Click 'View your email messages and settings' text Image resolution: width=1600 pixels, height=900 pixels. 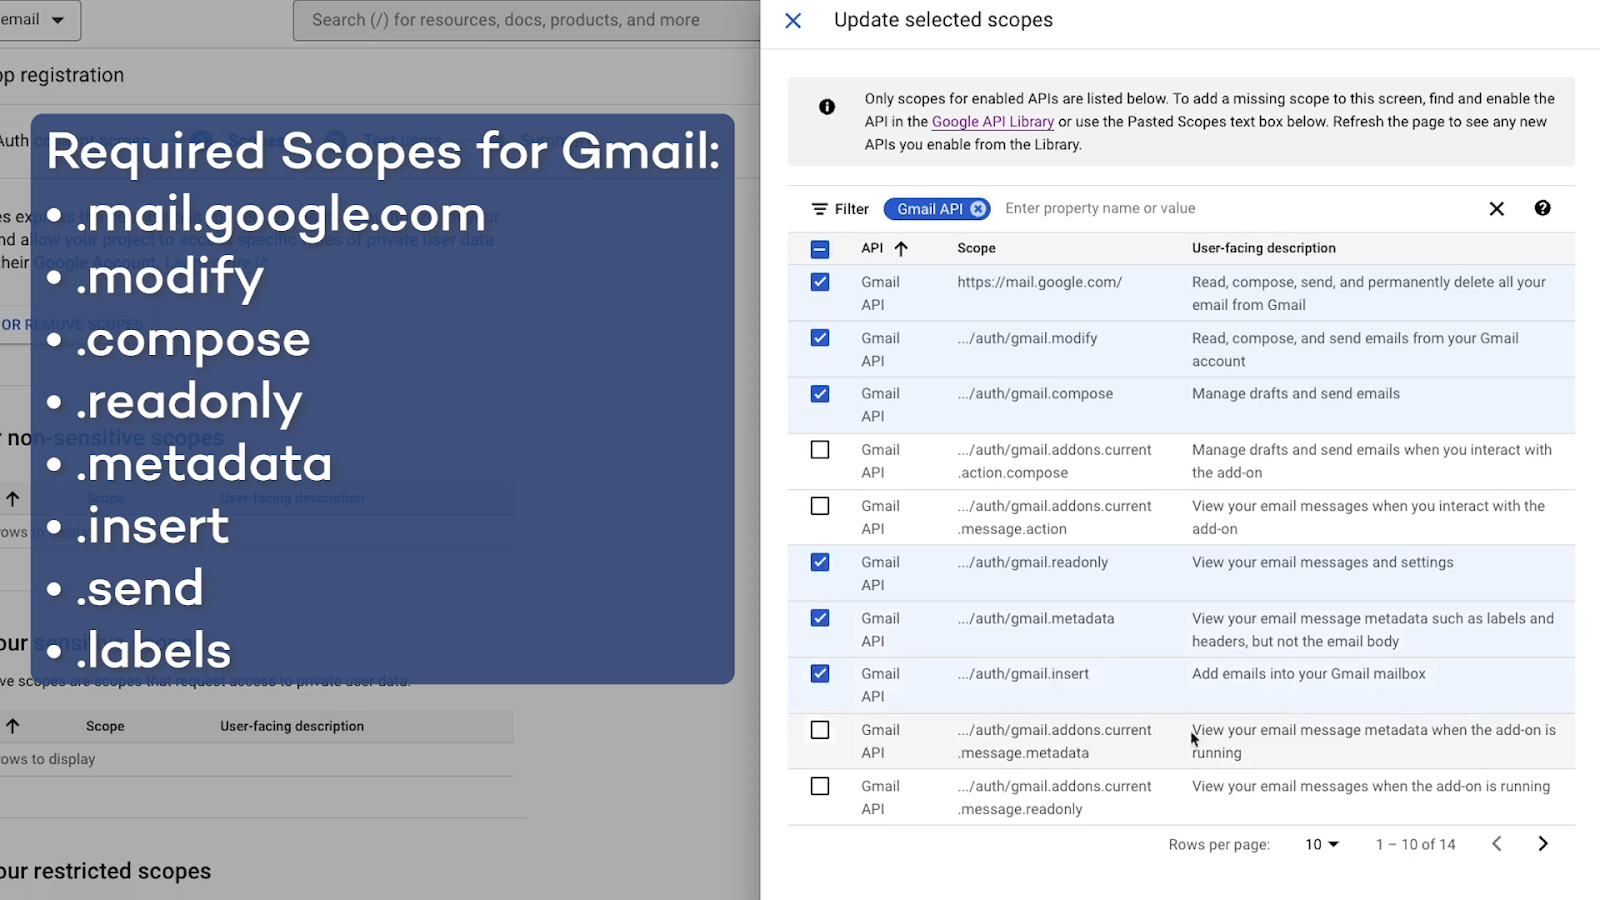click(1323, 562)
